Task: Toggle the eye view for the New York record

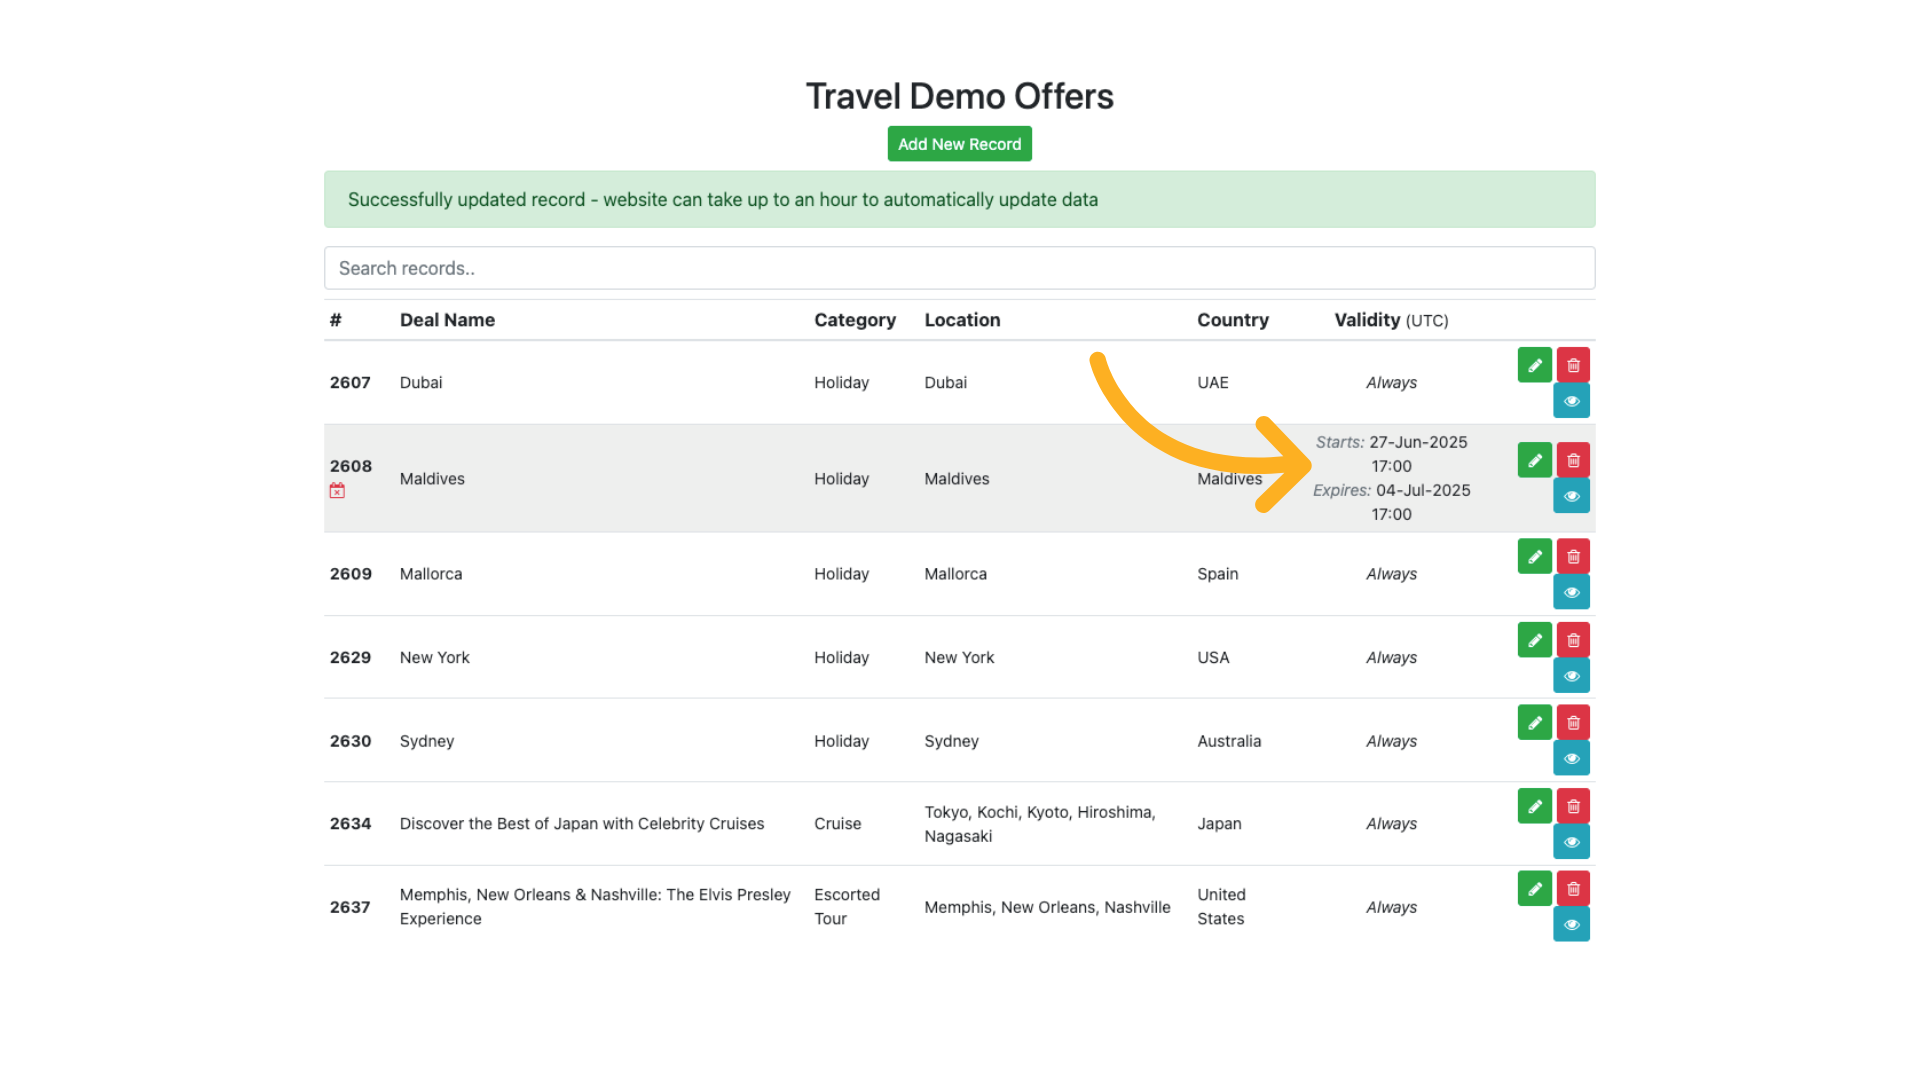Action: (x=1571, y=675)
